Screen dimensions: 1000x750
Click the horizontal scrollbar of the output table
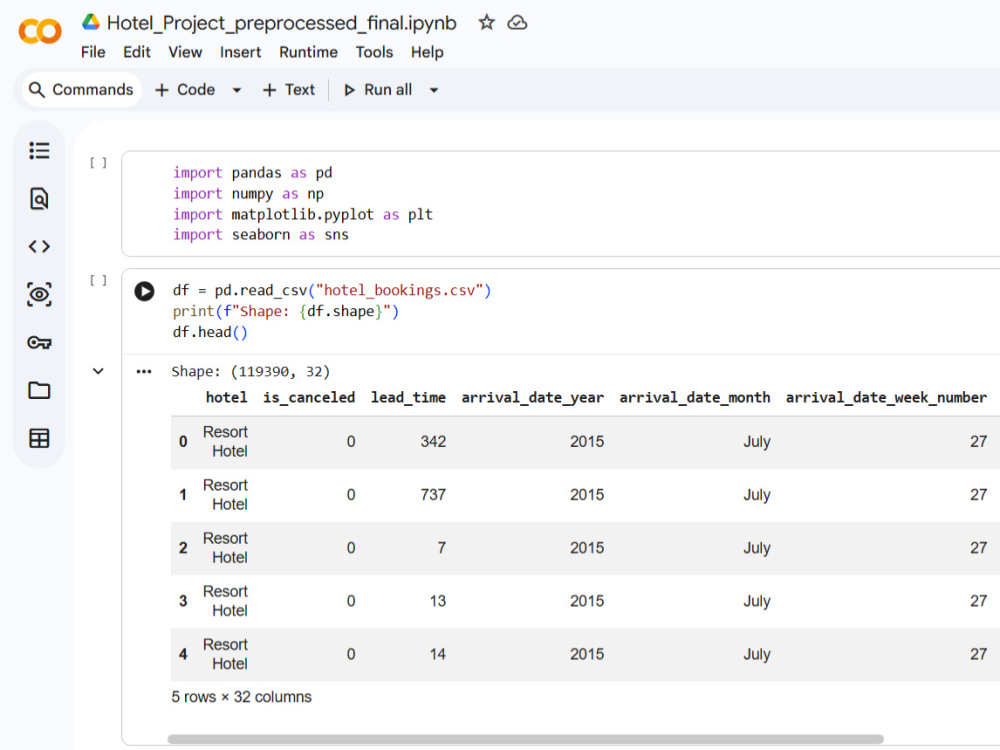pos(526,739)
